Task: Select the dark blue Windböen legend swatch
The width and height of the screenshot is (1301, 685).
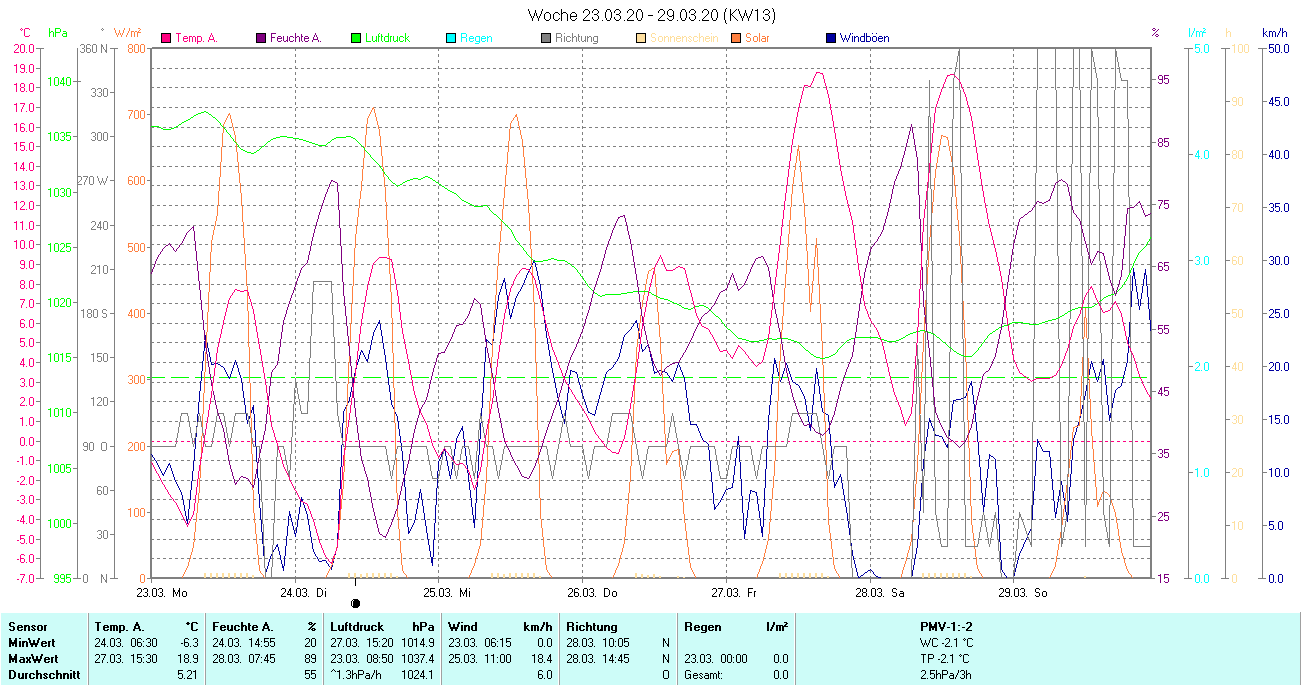Action: pyautogui.click(x=830, y=38)
